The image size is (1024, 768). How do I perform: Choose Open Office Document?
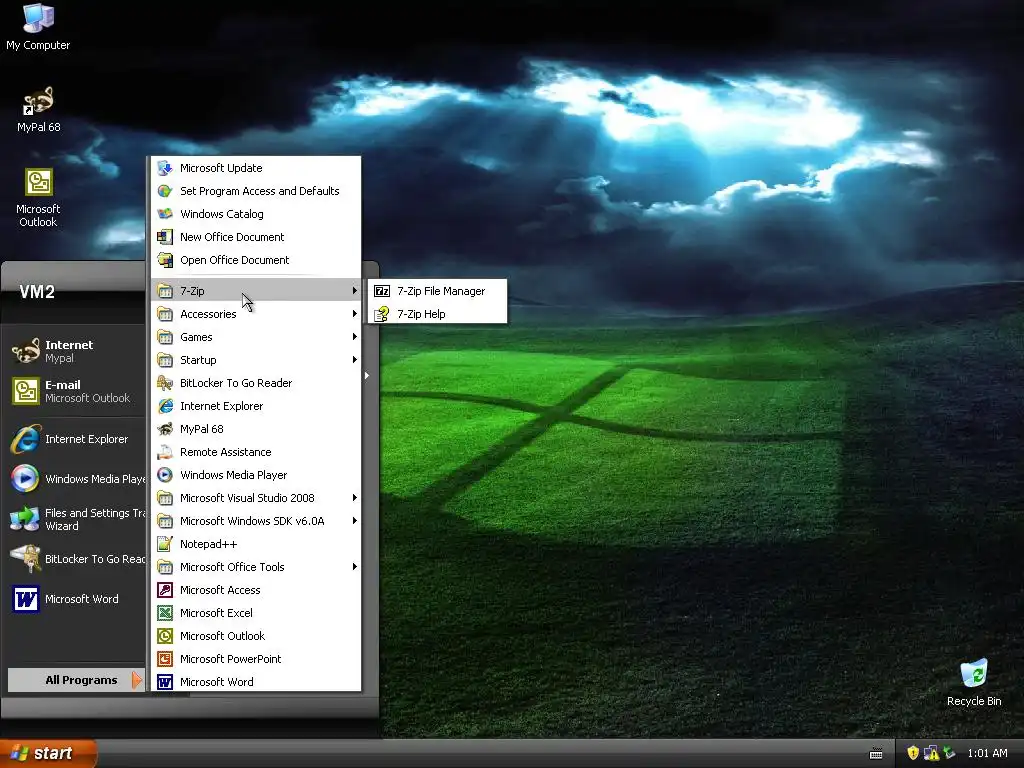click(x=256, y=260)
